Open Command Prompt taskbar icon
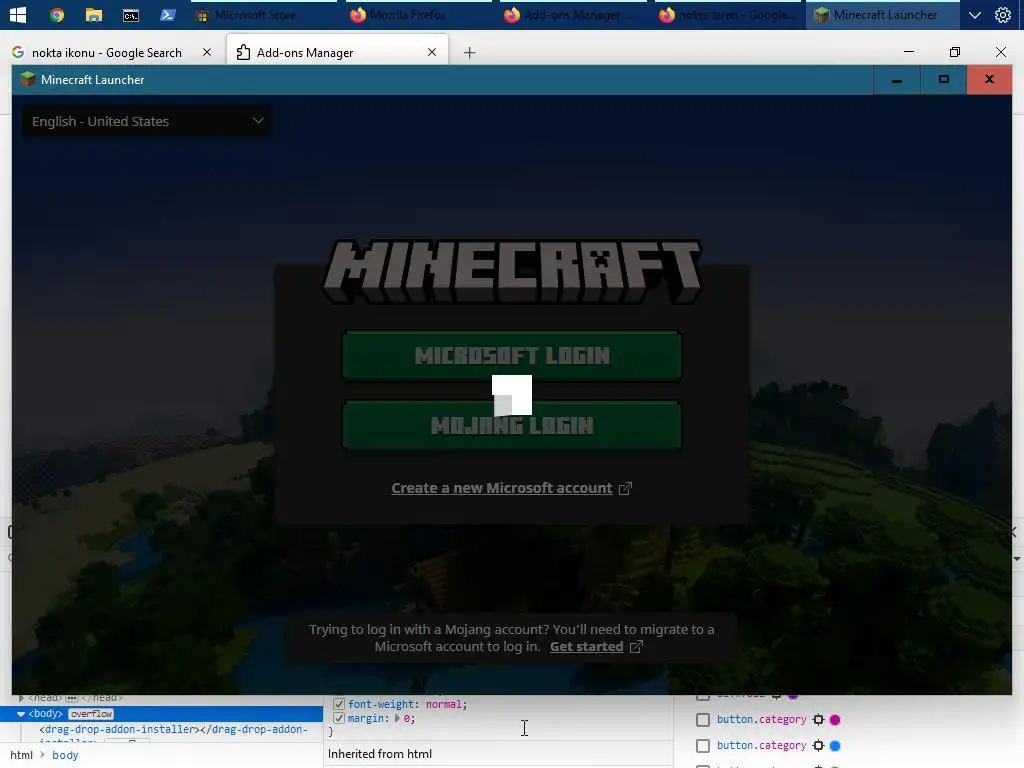1024x768 pixels. coord(131,14)
